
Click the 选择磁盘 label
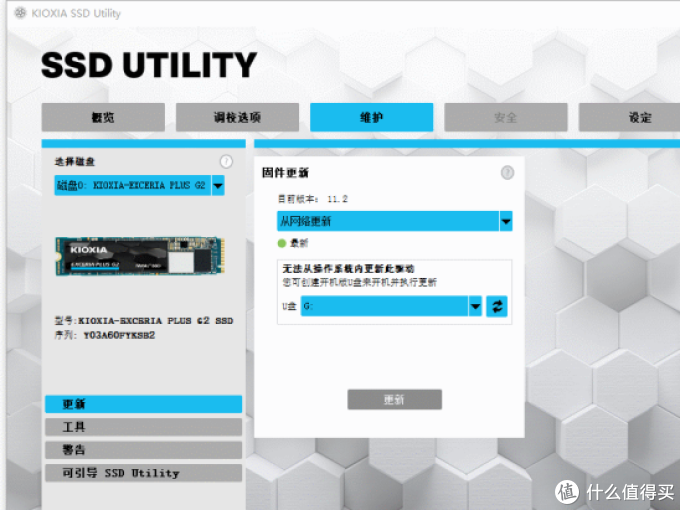(75, 162)
